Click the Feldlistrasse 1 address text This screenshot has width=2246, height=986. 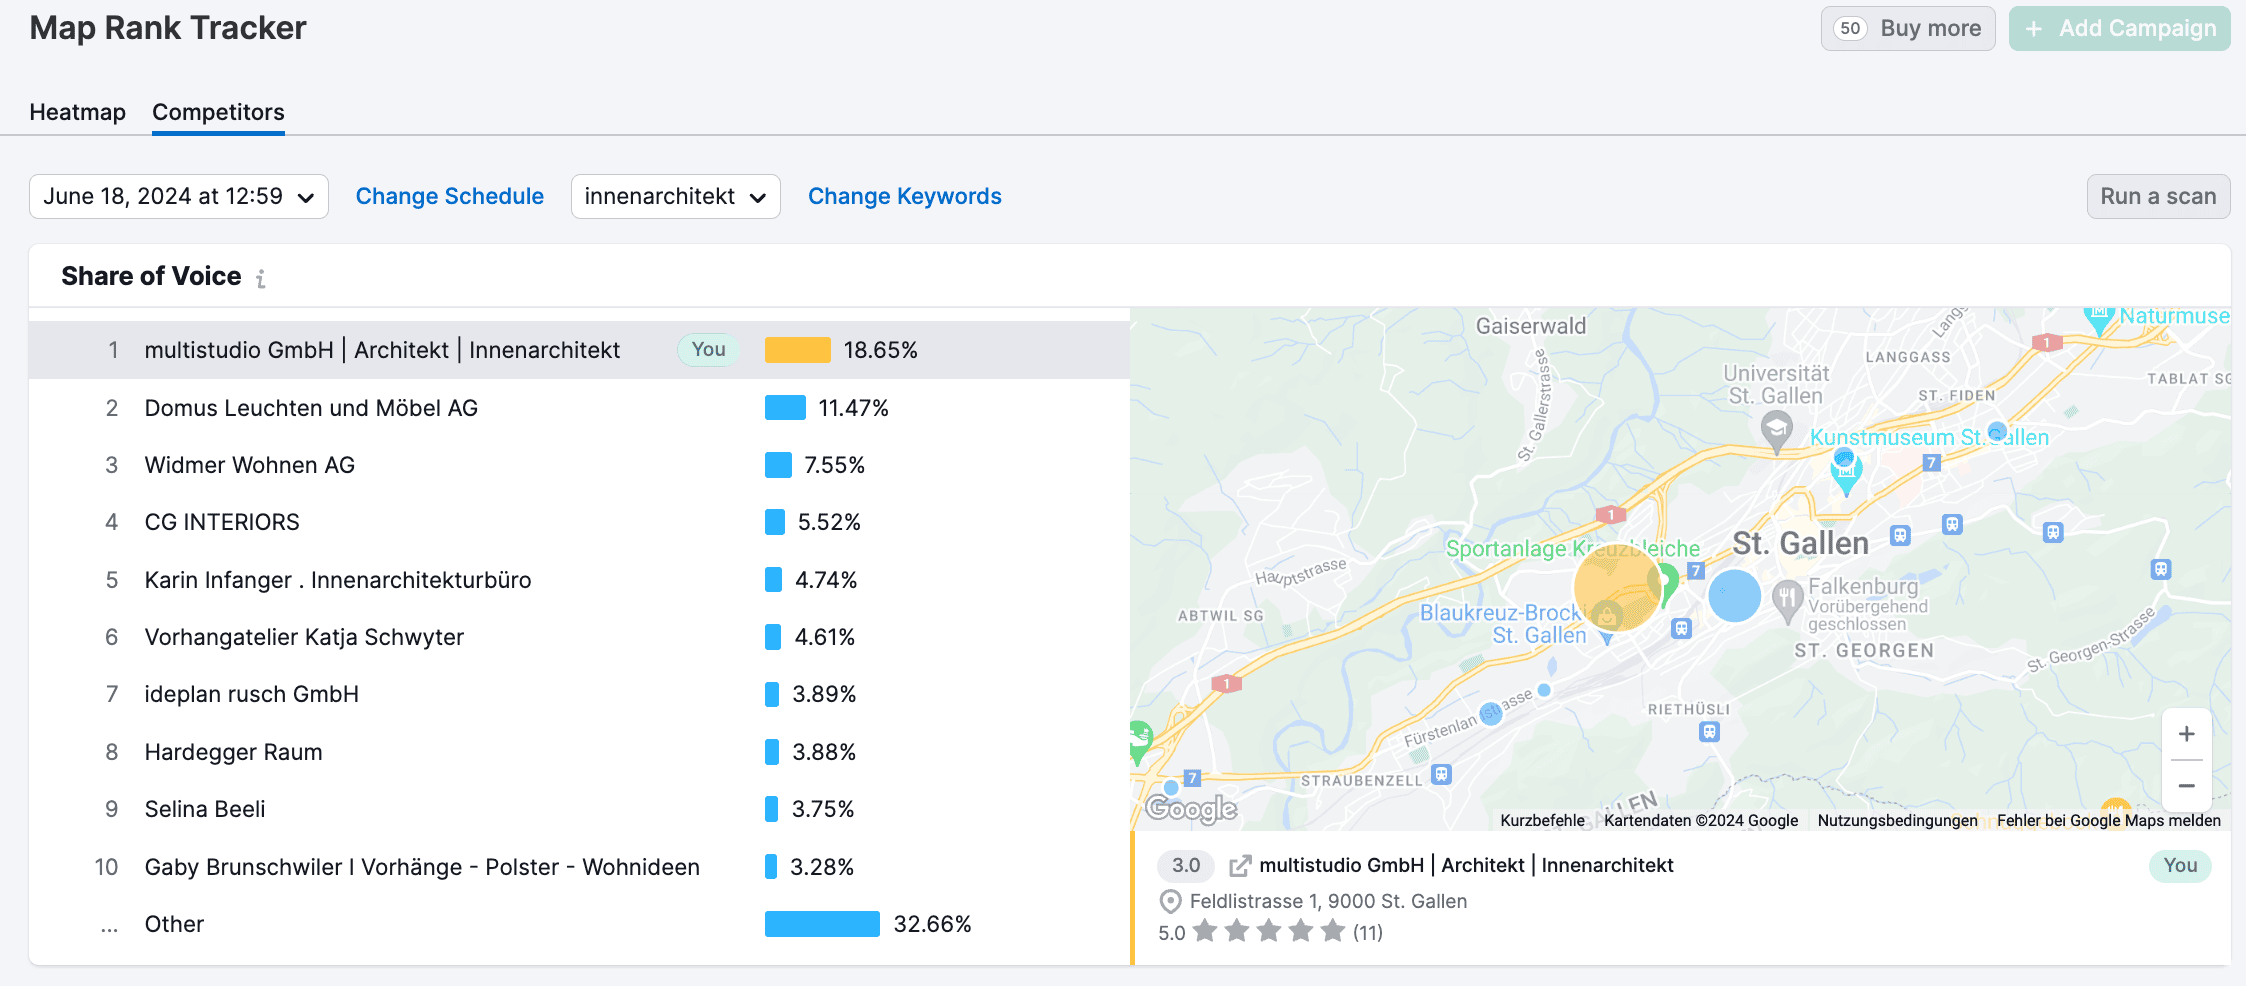[1328, 902]
